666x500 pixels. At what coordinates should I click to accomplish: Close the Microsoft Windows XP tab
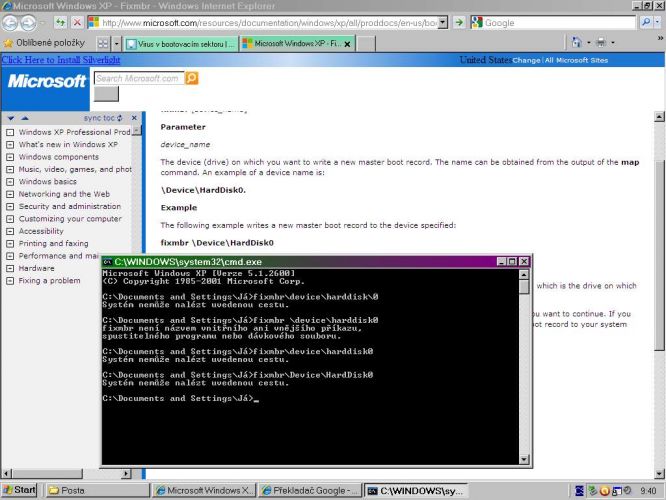point(347,44)
